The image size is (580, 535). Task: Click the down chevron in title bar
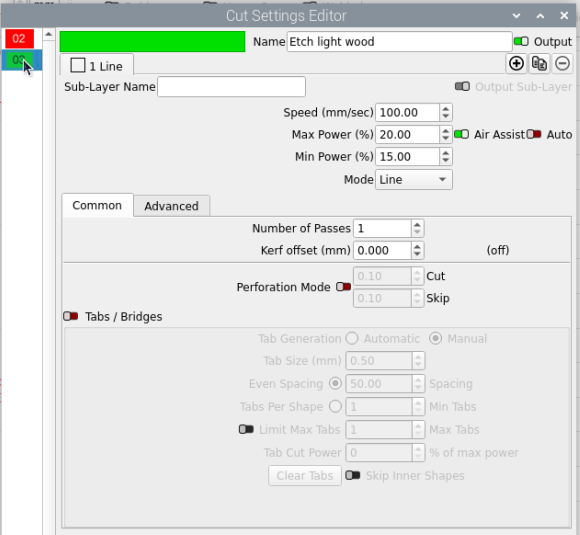[517, 16]
